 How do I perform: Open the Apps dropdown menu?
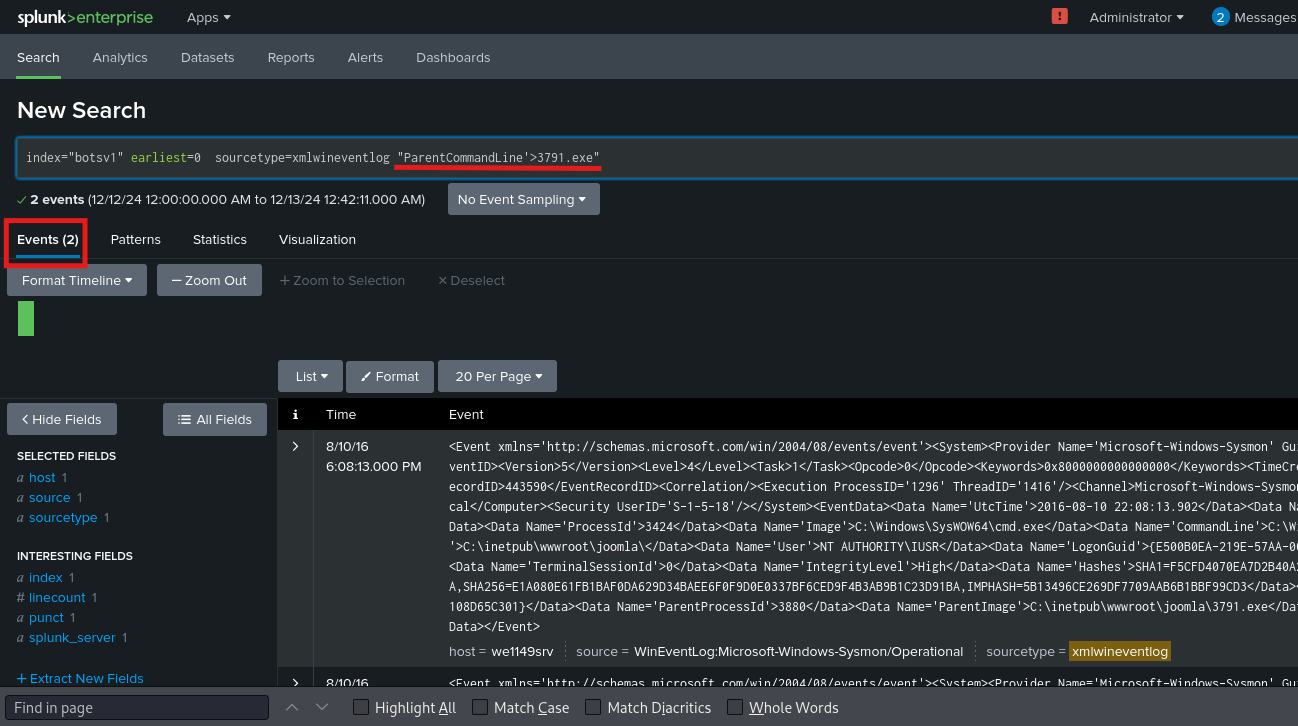click(x=209, y=17)
